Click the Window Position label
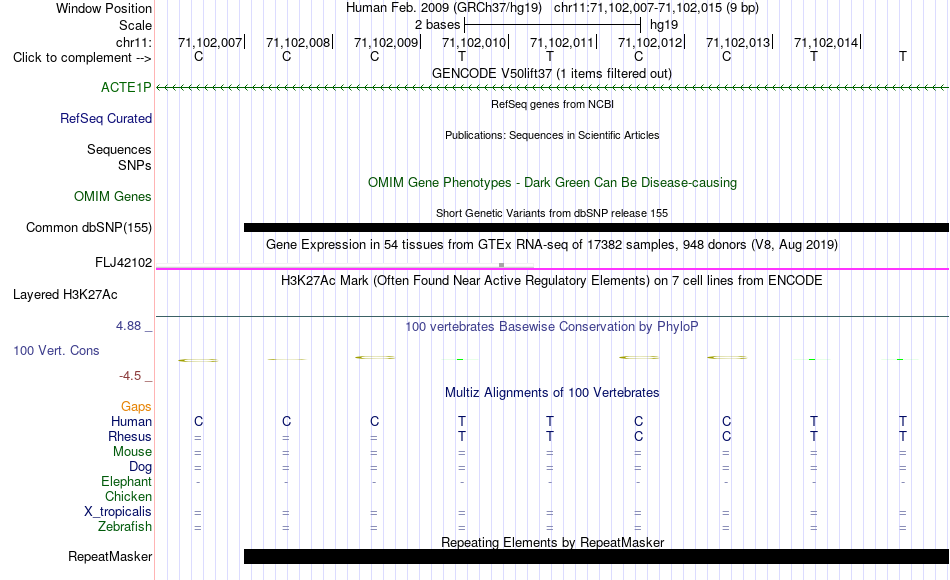This screenshot has width=950, height=580. tap(104, 8)
